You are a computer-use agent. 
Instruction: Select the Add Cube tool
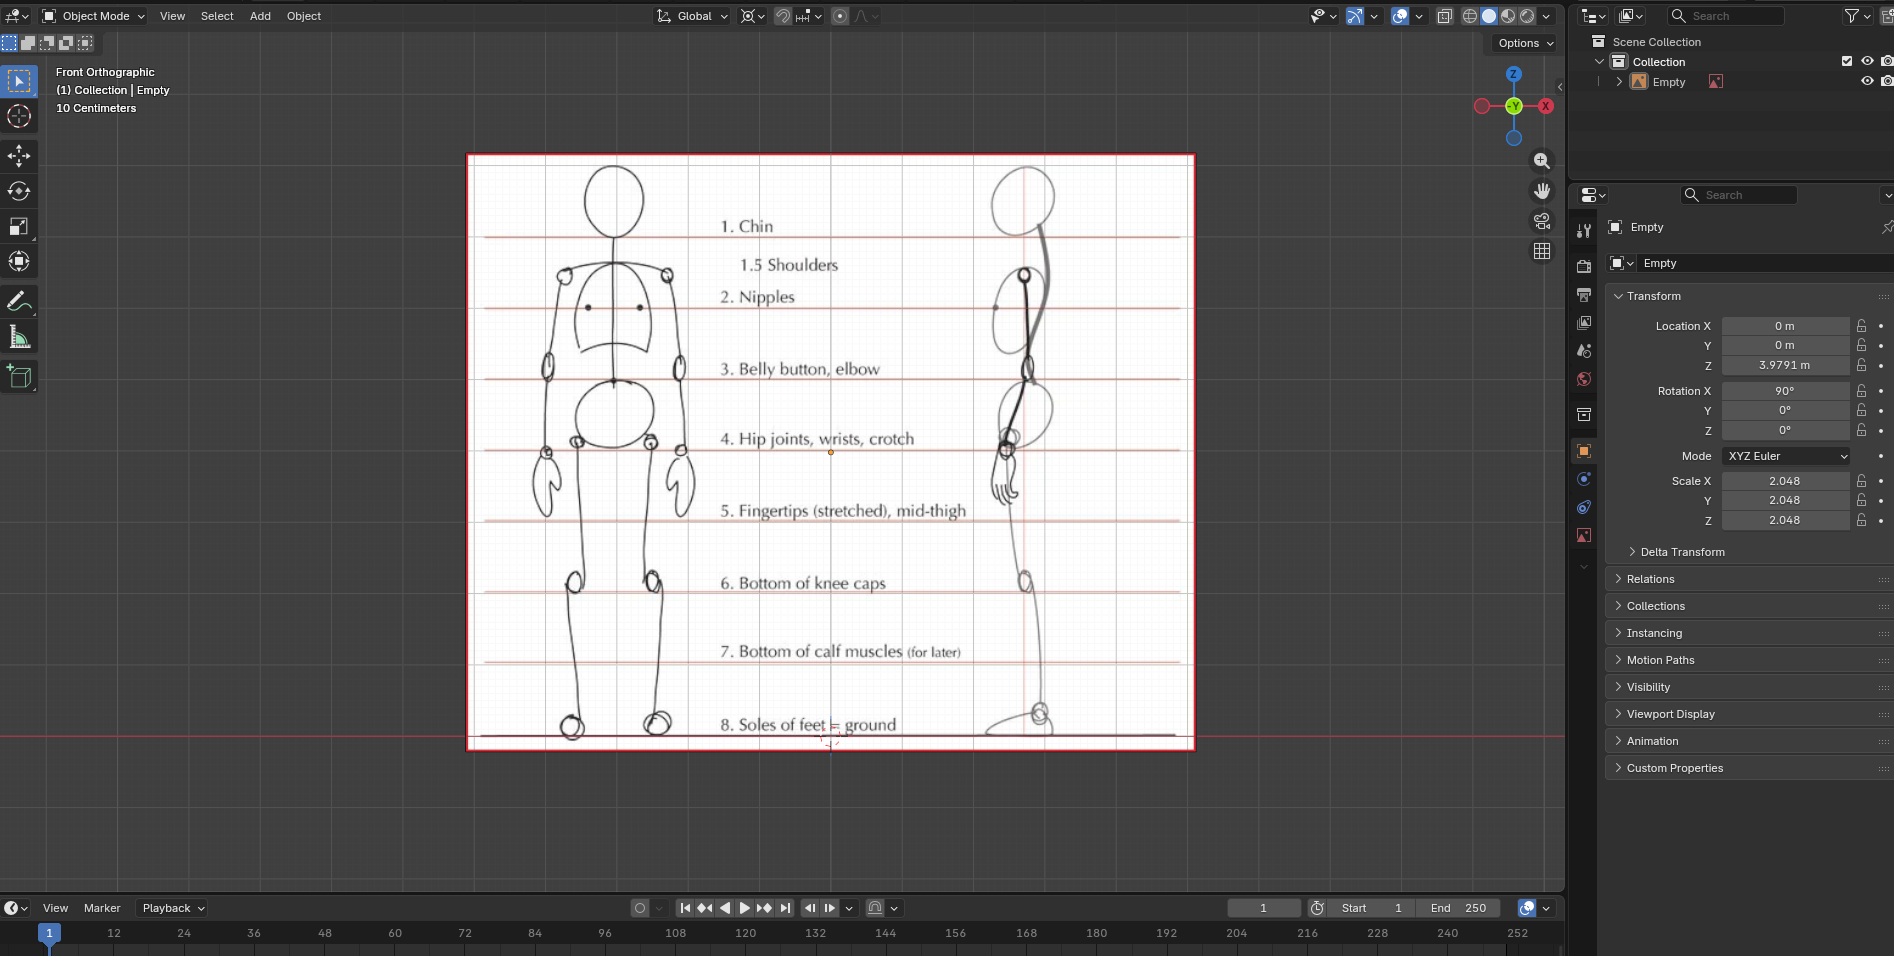19,376
